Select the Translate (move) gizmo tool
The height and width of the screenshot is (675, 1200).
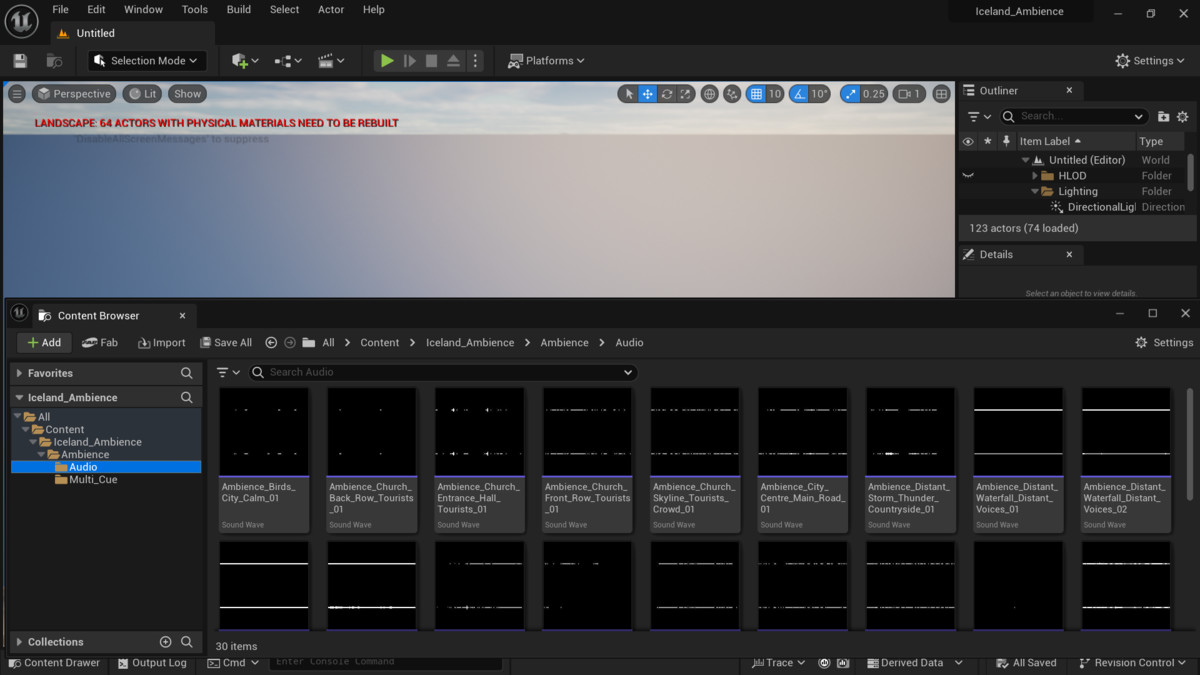point(648,94)
